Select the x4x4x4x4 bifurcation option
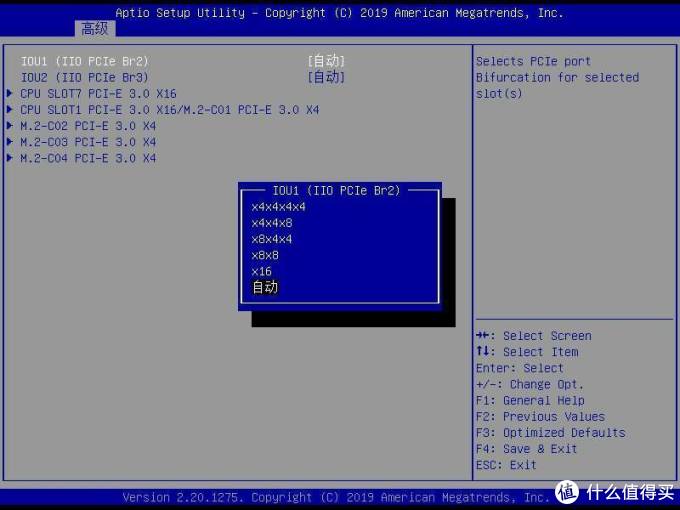The height and width of the screenshot is (510, 680). 278,207
